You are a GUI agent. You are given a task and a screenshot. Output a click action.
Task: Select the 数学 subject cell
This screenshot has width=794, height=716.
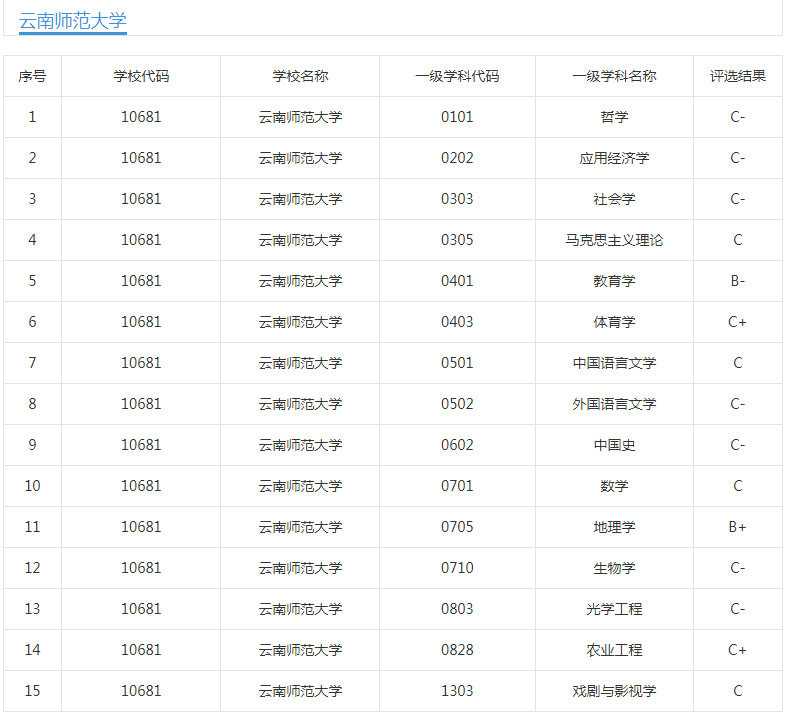click(x=614, y=486)
